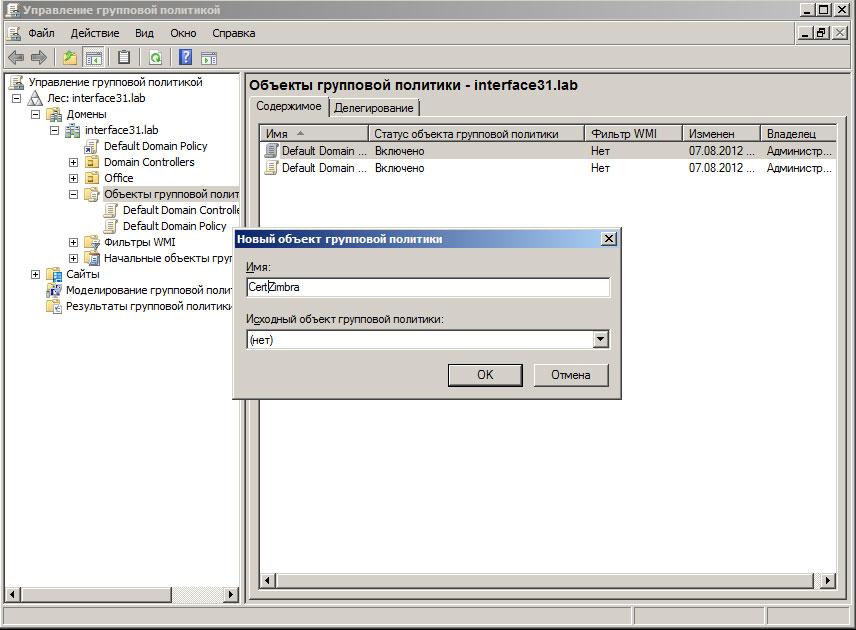Click the clipboard toolbar icon
856x630 pixels.
pyautogui.click(x=124, y=57)
